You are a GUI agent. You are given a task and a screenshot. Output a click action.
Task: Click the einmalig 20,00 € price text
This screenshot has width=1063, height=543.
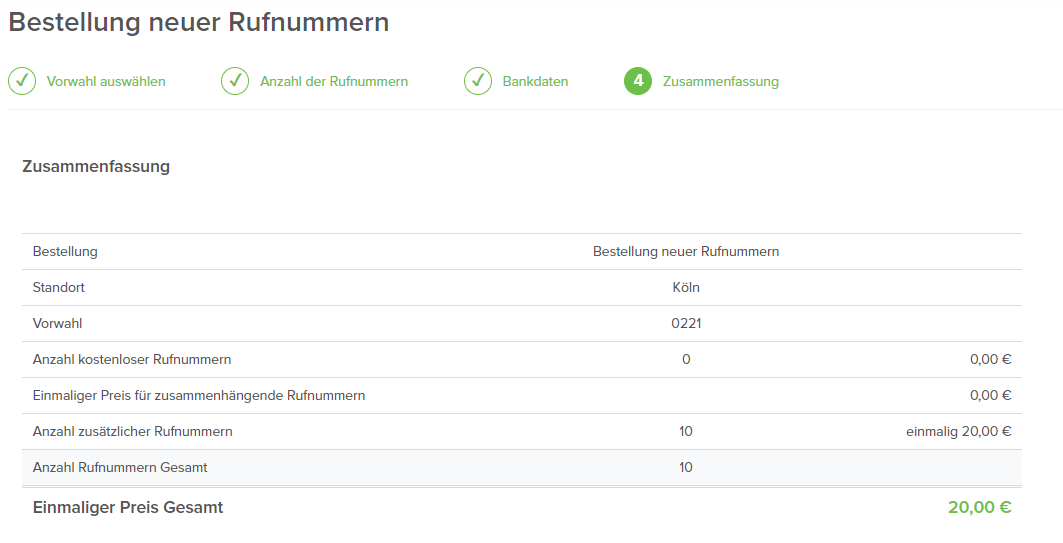pyautogui.click(x=959, y=431)
